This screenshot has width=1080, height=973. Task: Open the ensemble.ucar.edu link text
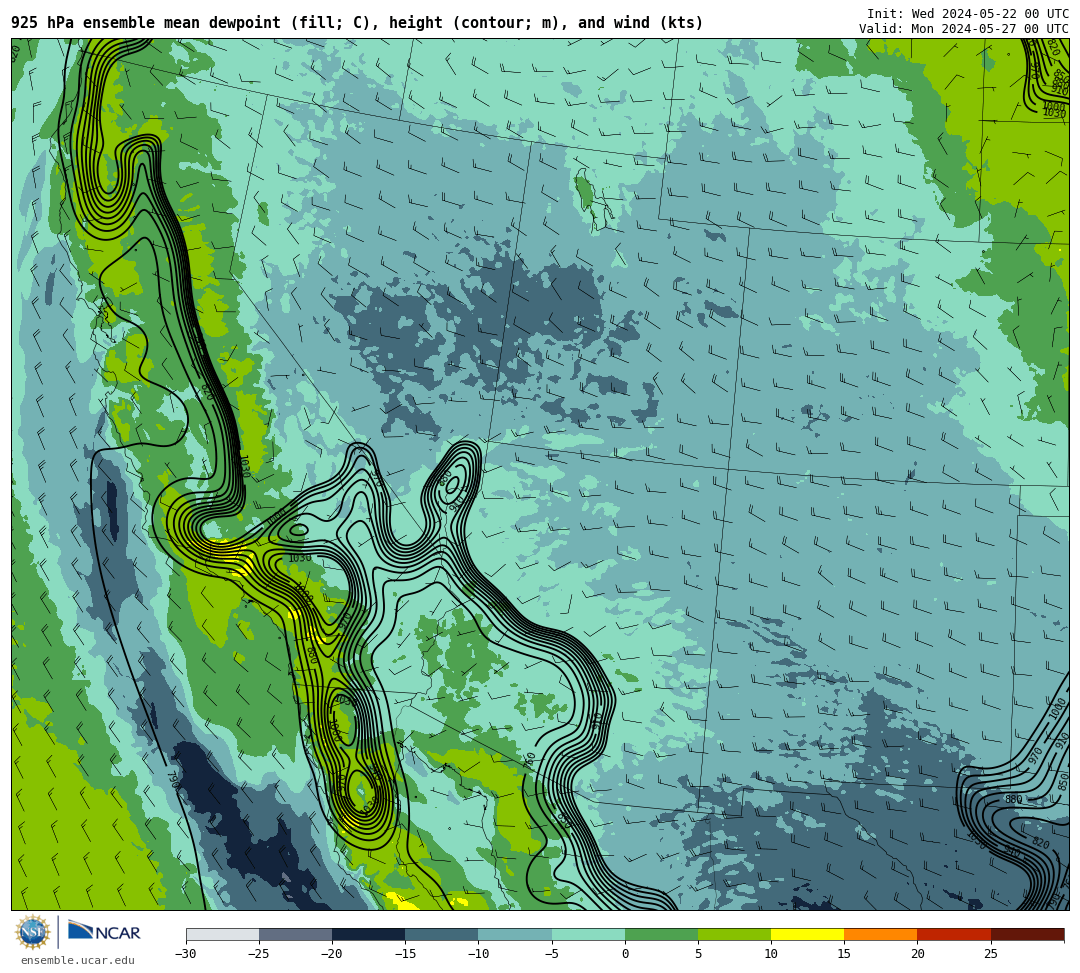tap(78, 960)
